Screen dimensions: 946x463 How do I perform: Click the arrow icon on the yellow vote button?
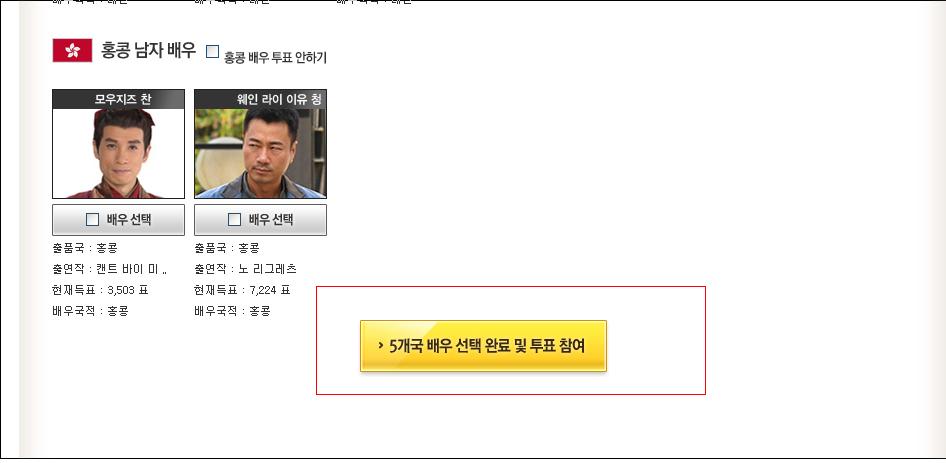click(x=381, y=346)
